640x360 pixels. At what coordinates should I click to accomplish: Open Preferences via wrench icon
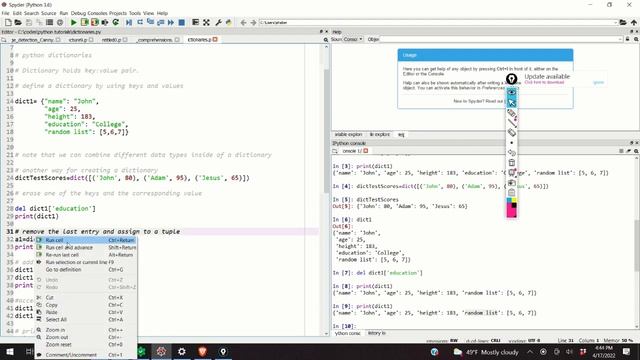218,22
